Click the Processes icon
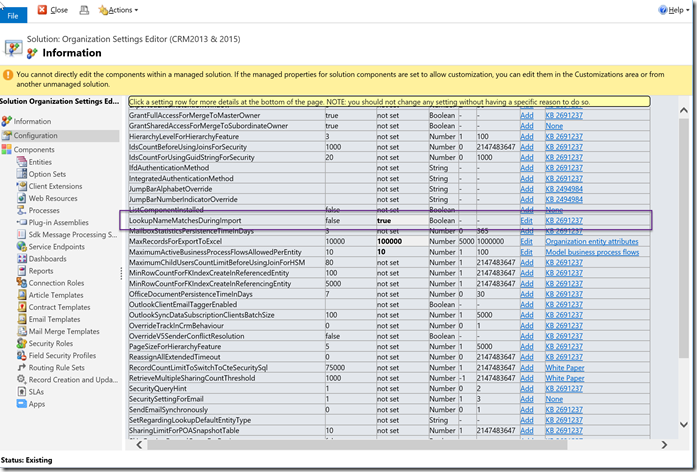 click(x=21, y=210)
